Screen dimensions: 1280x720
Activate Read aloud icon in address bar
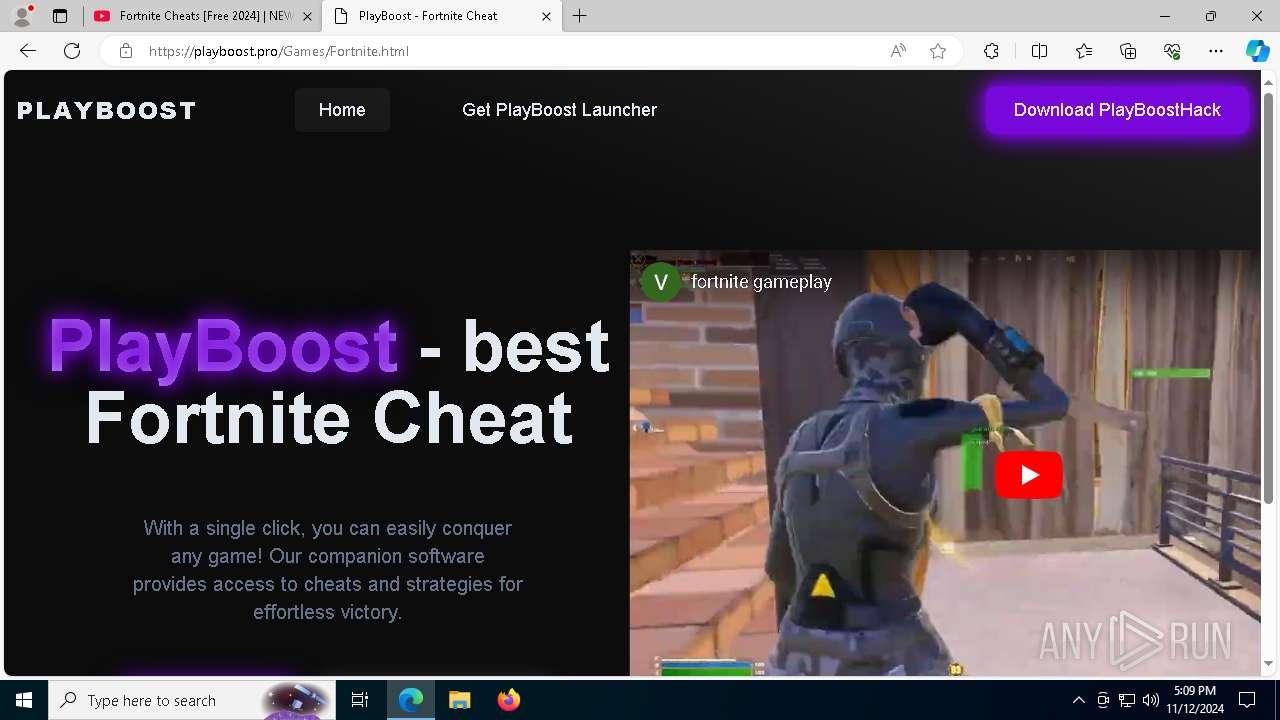pyautogui.click(x=898, y=51)
